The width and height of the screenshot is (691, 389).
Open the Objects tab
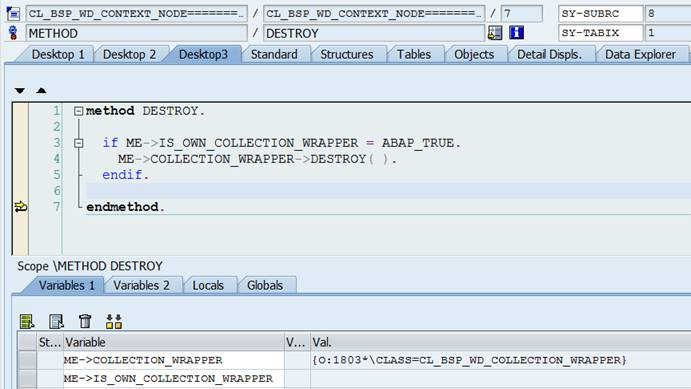click(x=474, y=55)
